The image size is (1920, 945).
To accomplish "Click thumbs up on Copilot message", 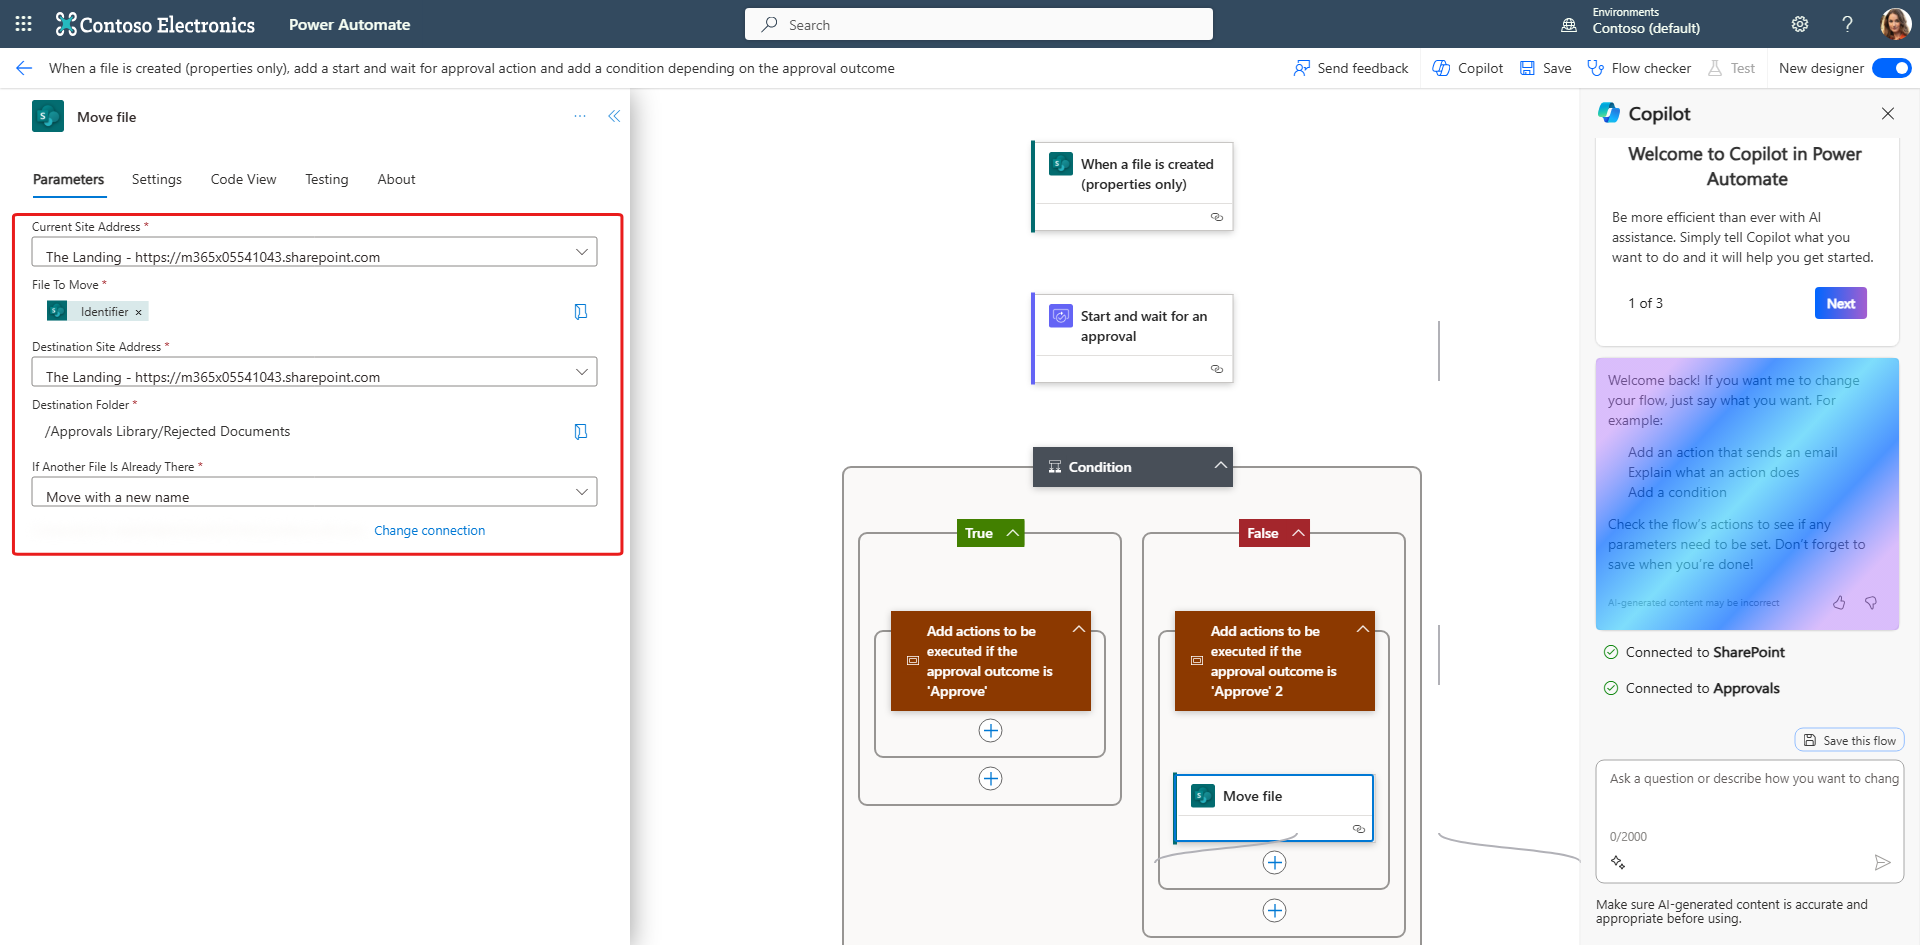I will pos(1839,602).
